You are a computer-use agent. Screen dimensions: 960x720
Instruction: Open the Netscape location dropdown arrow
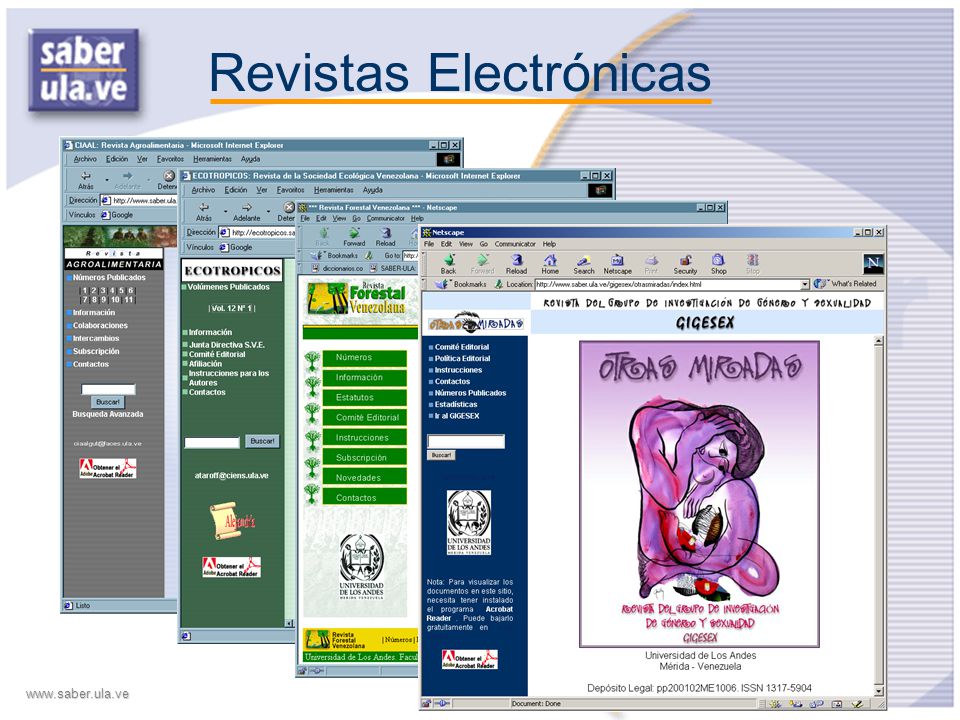coord(805,285)
